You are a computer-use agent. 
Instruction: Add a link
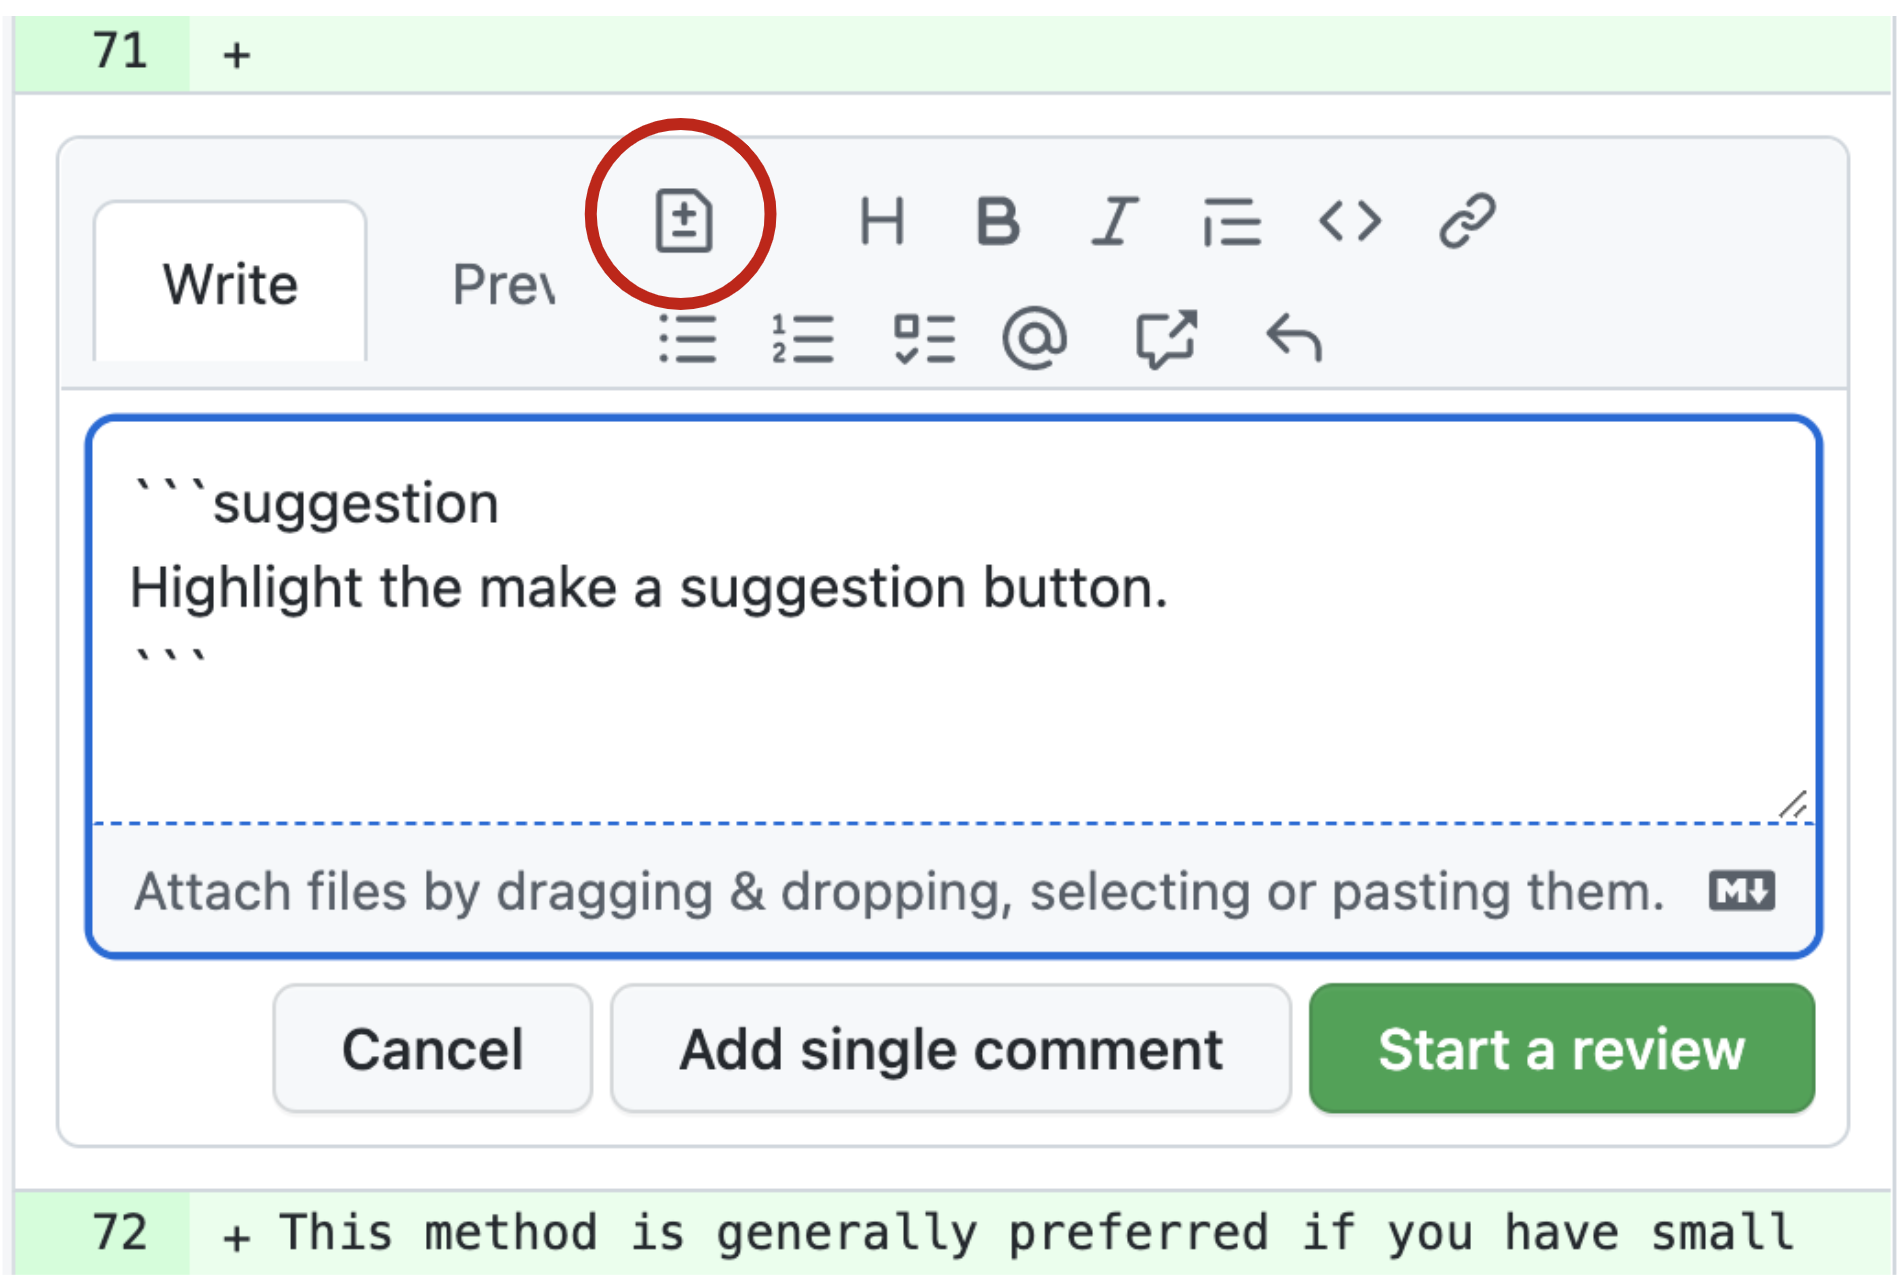pyautogui.click(x=1467, y=221)
